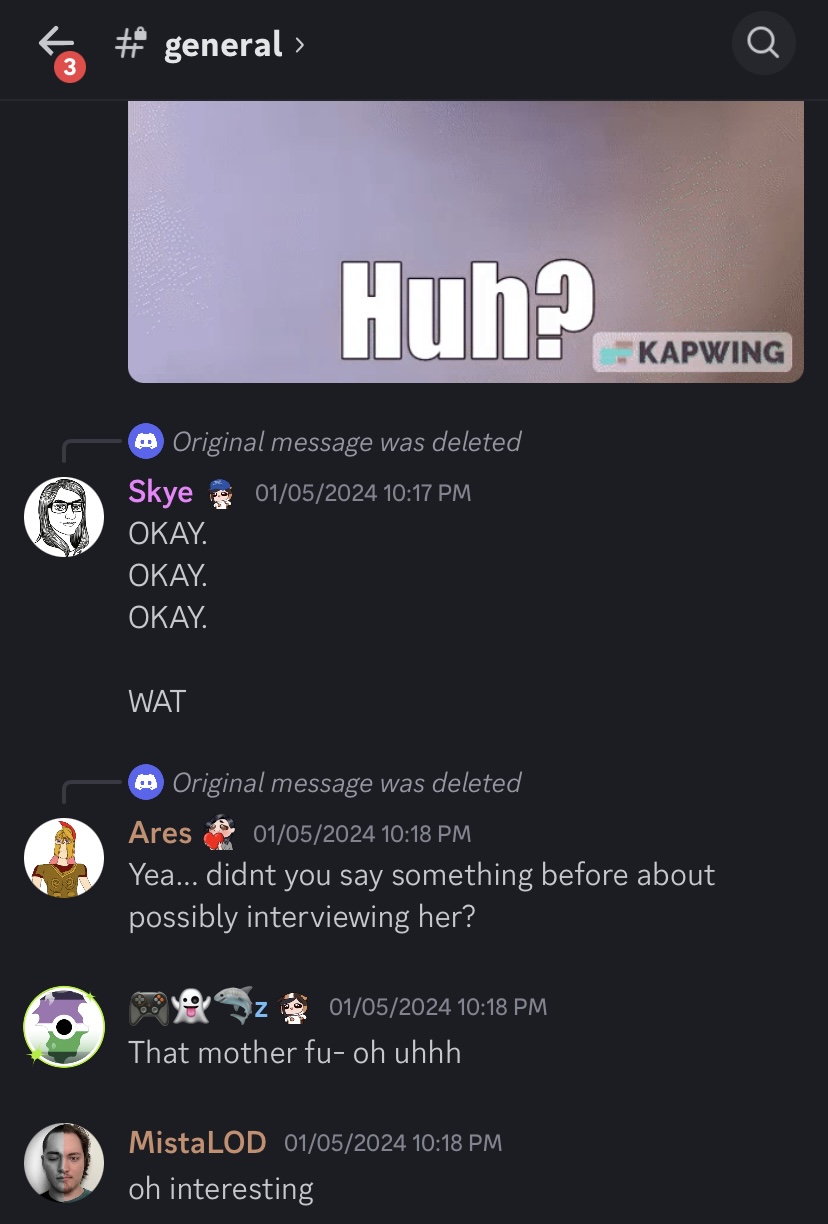Tap the Ares username
This screenshot has width=828, height=1224.
160,833
